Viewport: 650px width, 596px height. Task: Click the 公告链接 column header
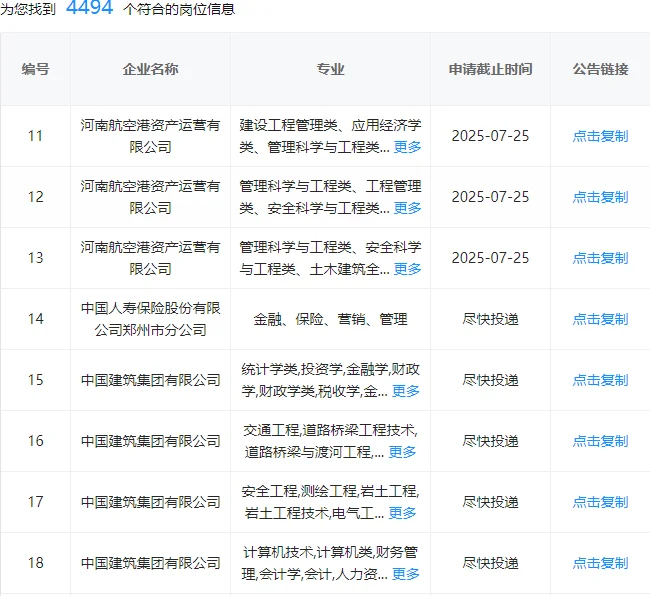pos(600,69)
